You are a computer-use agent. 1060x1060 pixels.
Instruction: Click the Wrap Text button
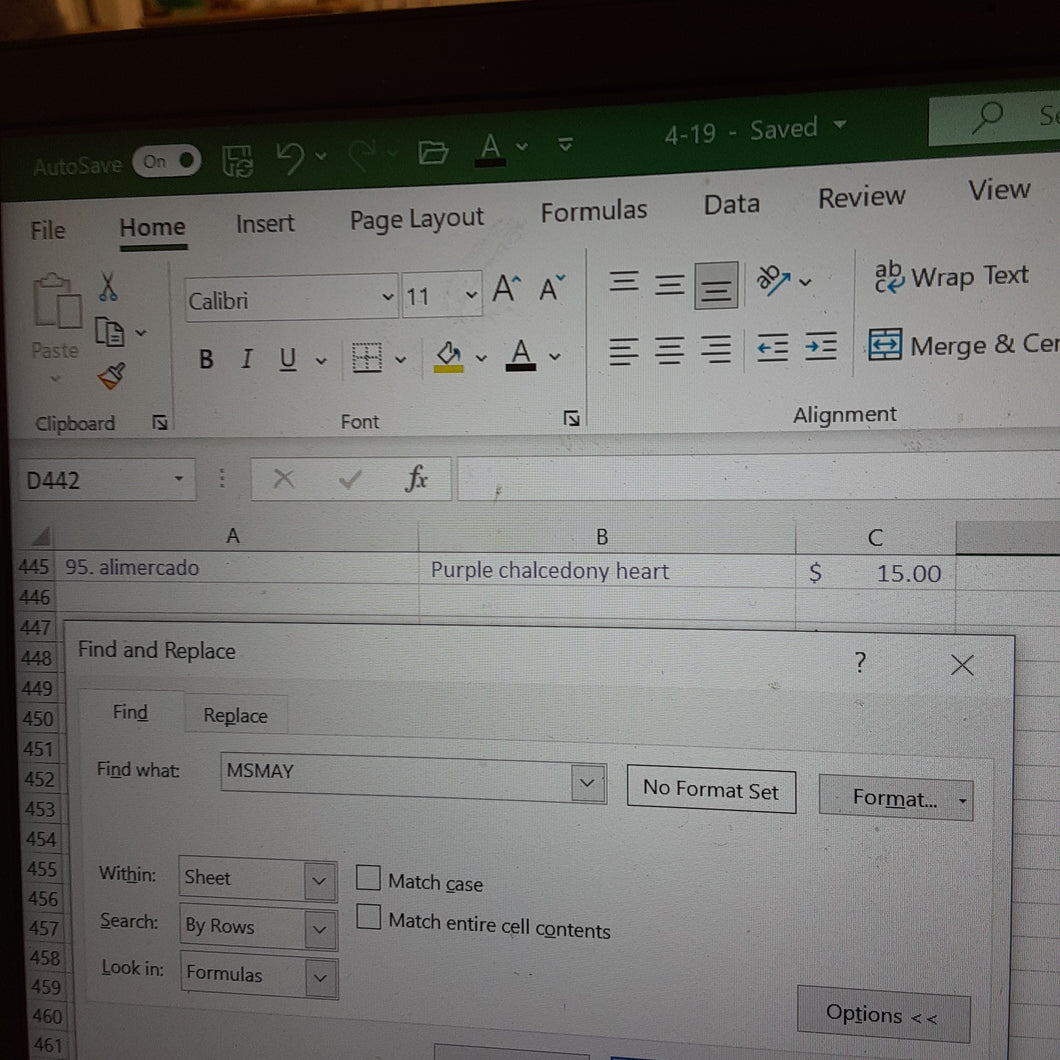951,276
